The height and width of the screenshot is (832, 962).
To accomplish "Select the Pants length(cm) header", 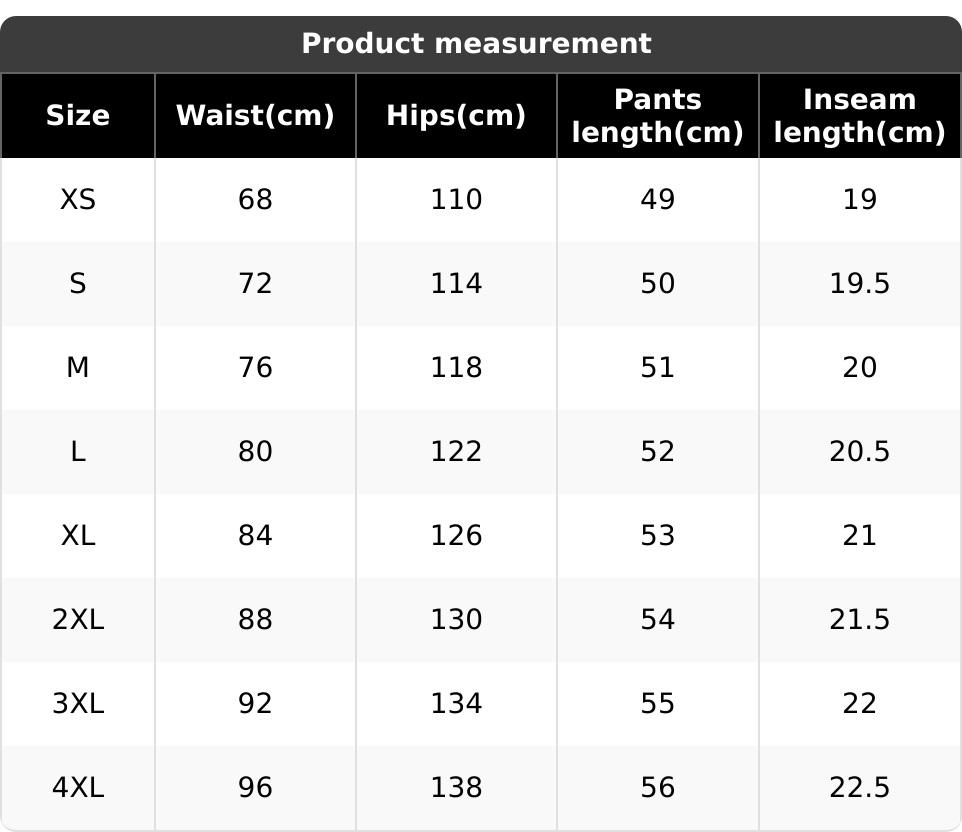I will (x=657, y=116).
